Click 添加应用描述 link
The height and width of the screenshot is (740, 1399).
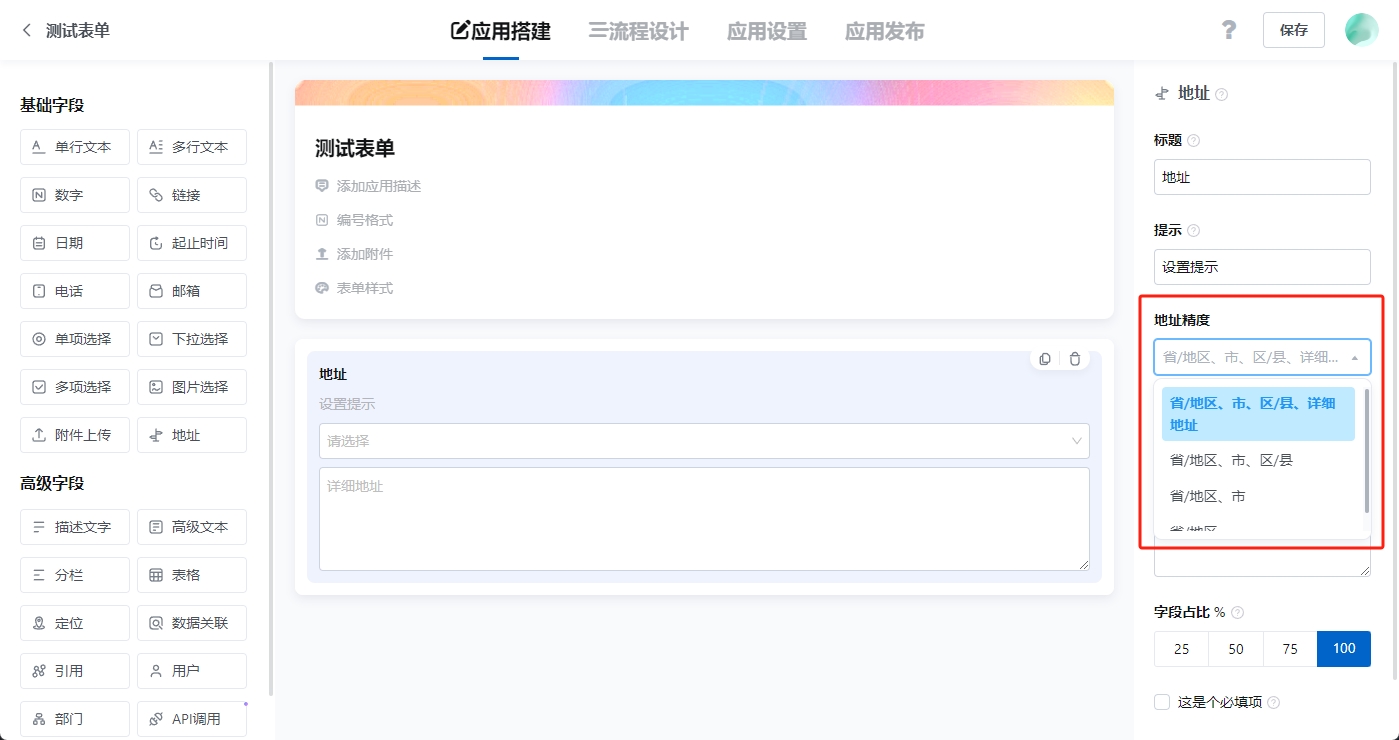coord(378,186)
